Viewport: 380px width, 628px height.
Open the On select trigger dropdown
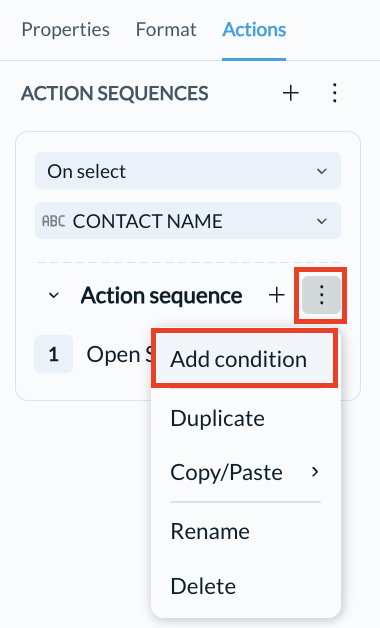pyautogui.click(x=188, y=171)
